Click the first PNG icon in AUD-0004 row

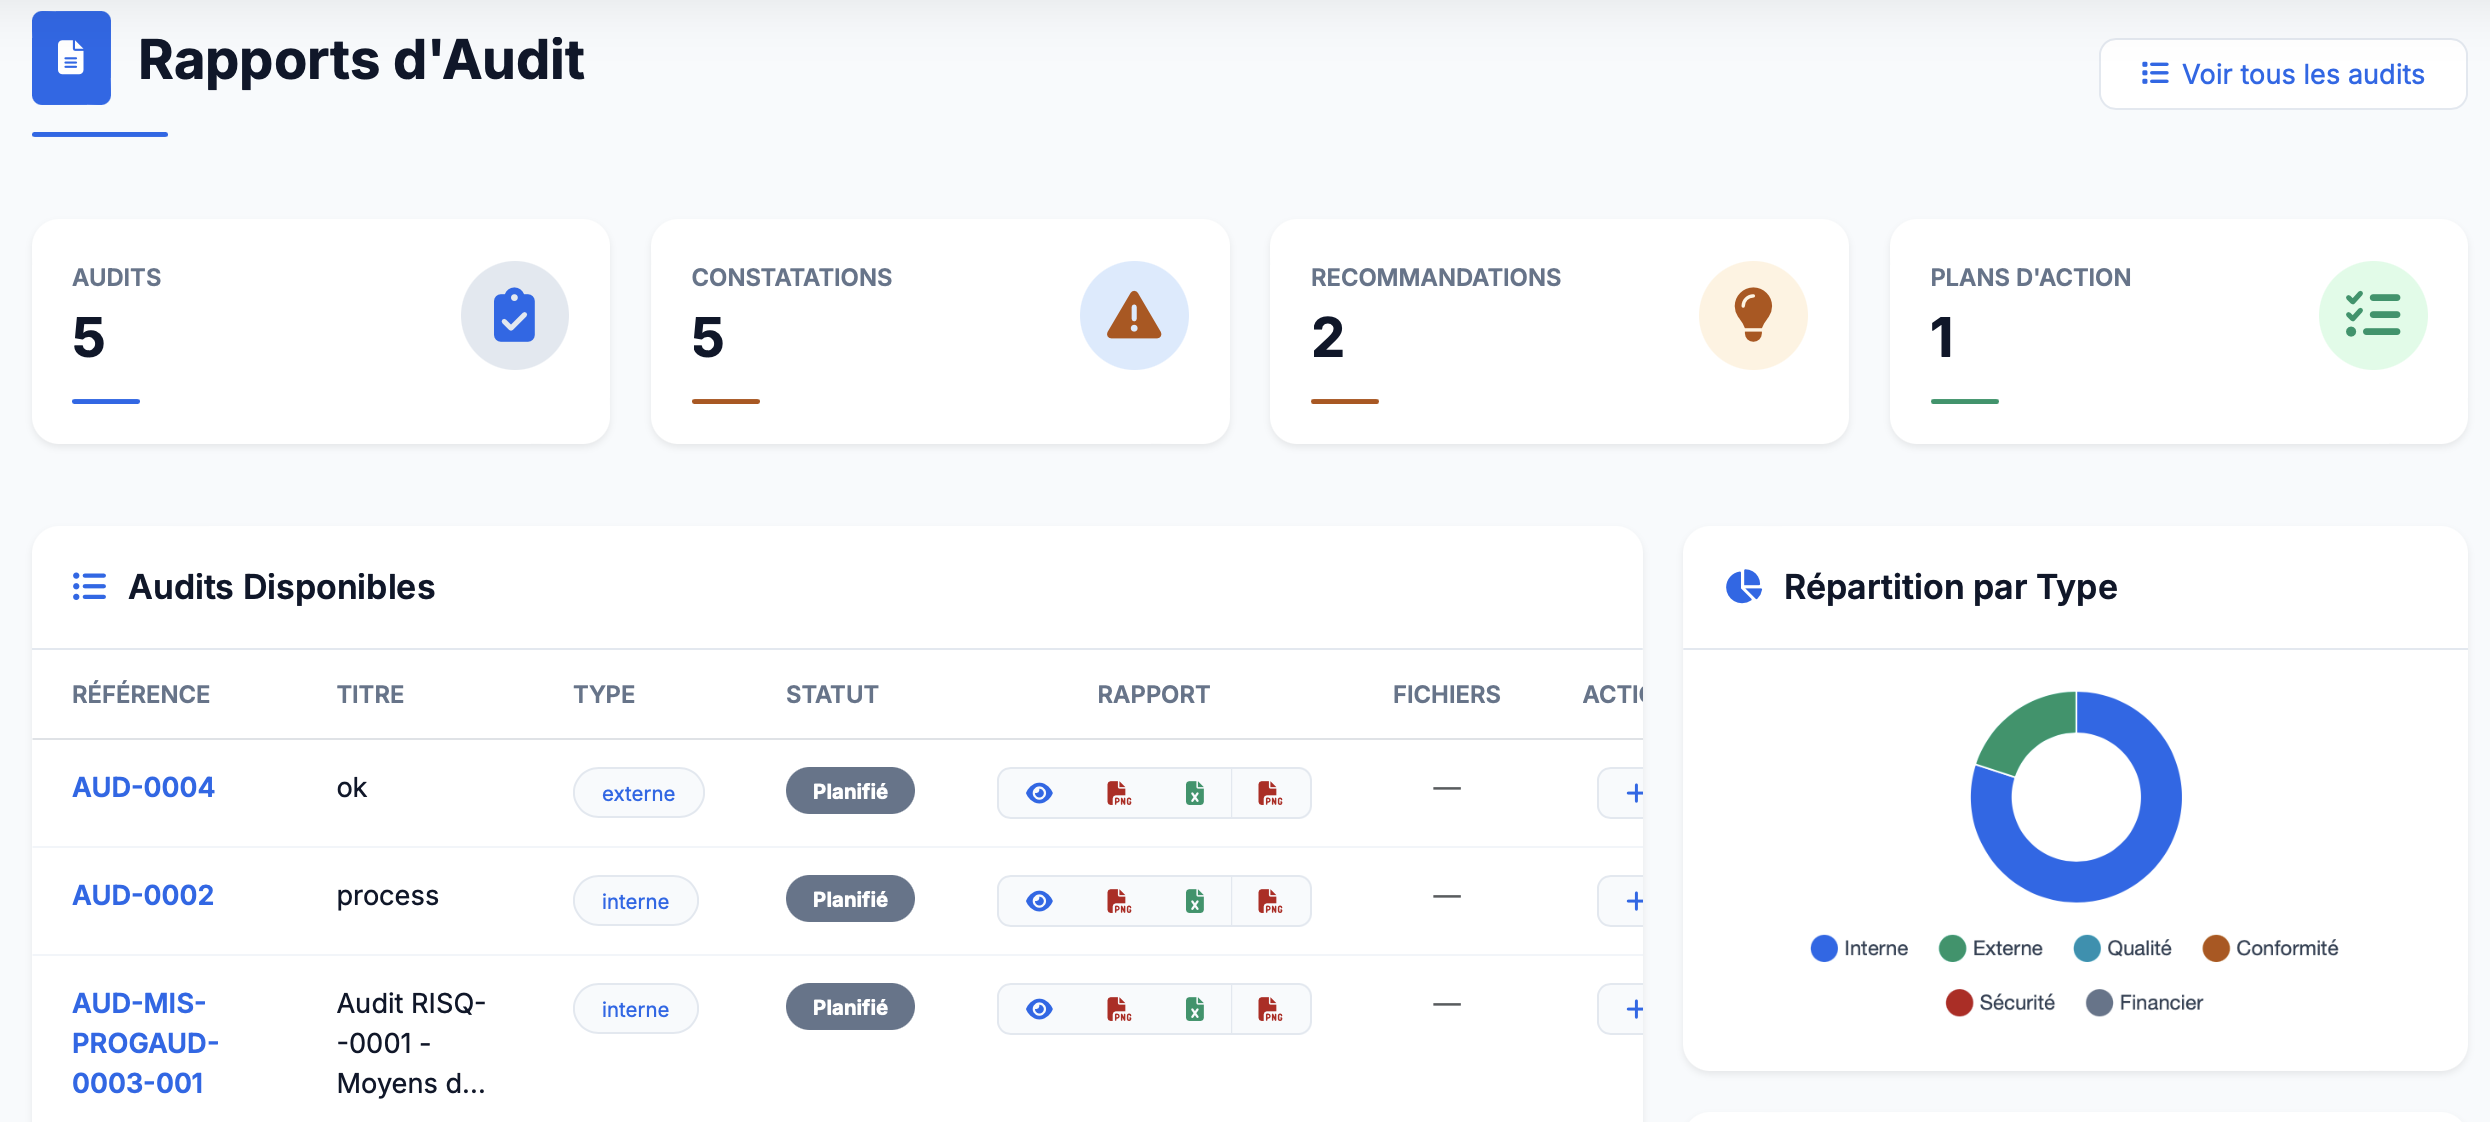pos(1118,793)
